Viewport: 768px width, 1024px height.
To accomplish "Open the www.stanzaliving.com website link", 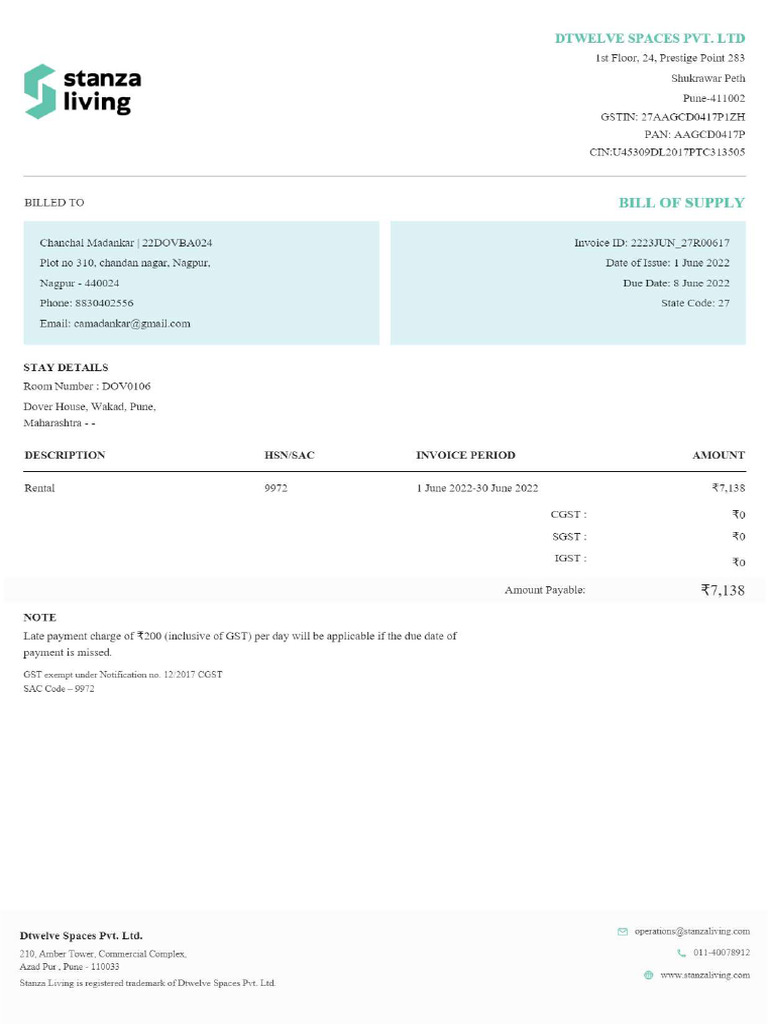I will pos(705,975).
